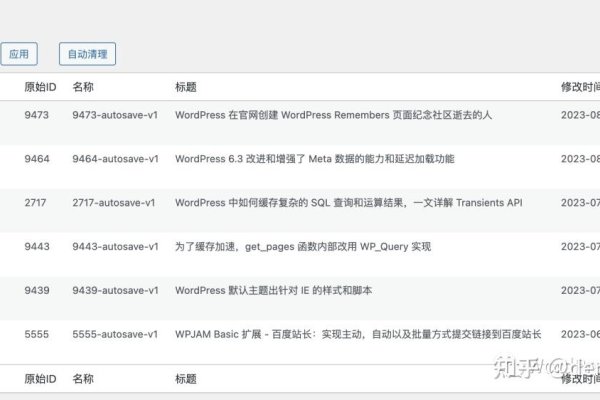Select name 9443-autosave-v1
Image resolution: width=600 pixels, height=400 pixels.
(116, 247)
